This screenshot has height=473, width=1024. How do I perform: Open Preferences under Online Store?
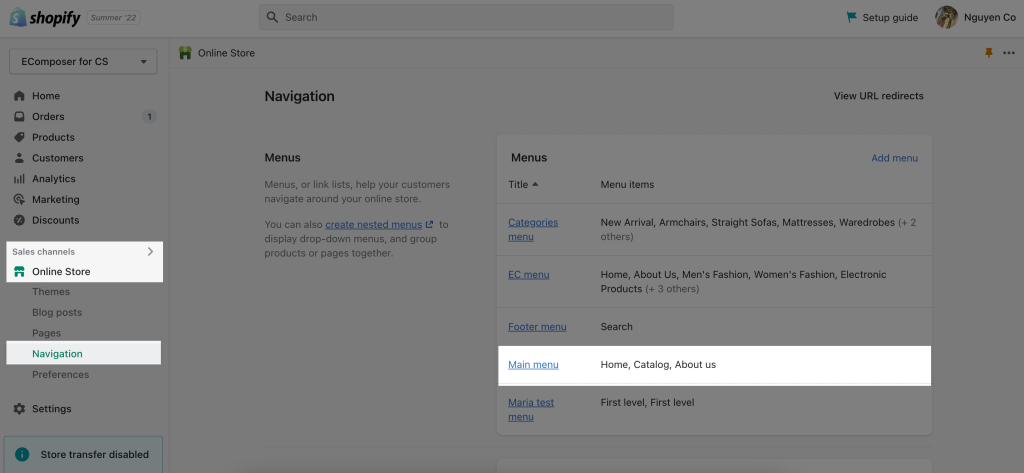(x=61, y=375)
